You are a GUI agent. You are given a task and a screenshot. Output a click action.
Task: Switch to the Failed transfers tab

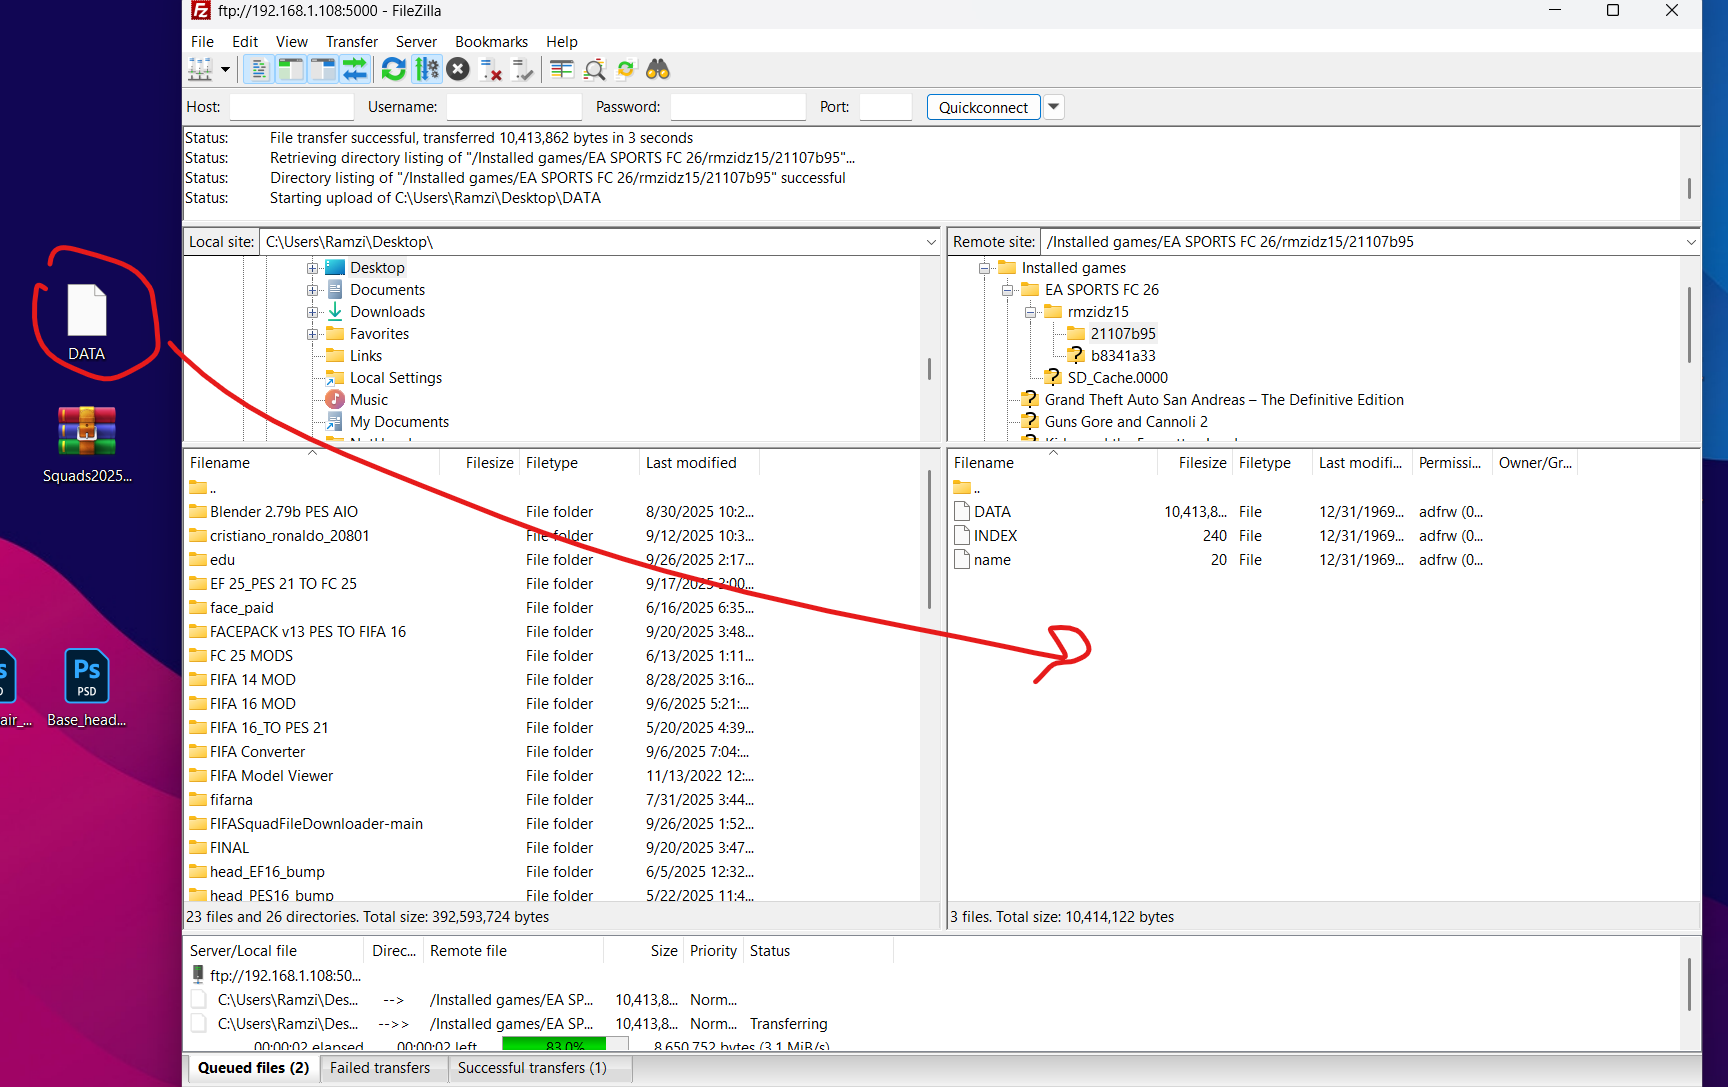click(x=380, y=1068)
